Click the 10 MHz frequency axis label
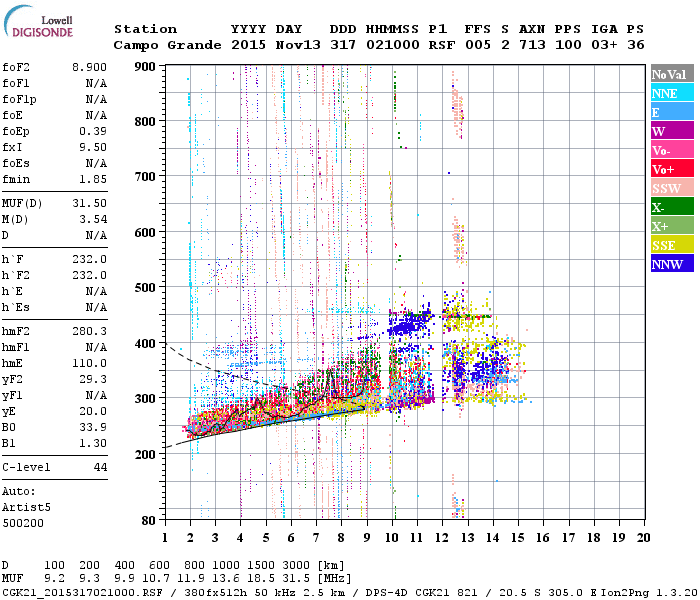700x600 pixels. [392, 538]
